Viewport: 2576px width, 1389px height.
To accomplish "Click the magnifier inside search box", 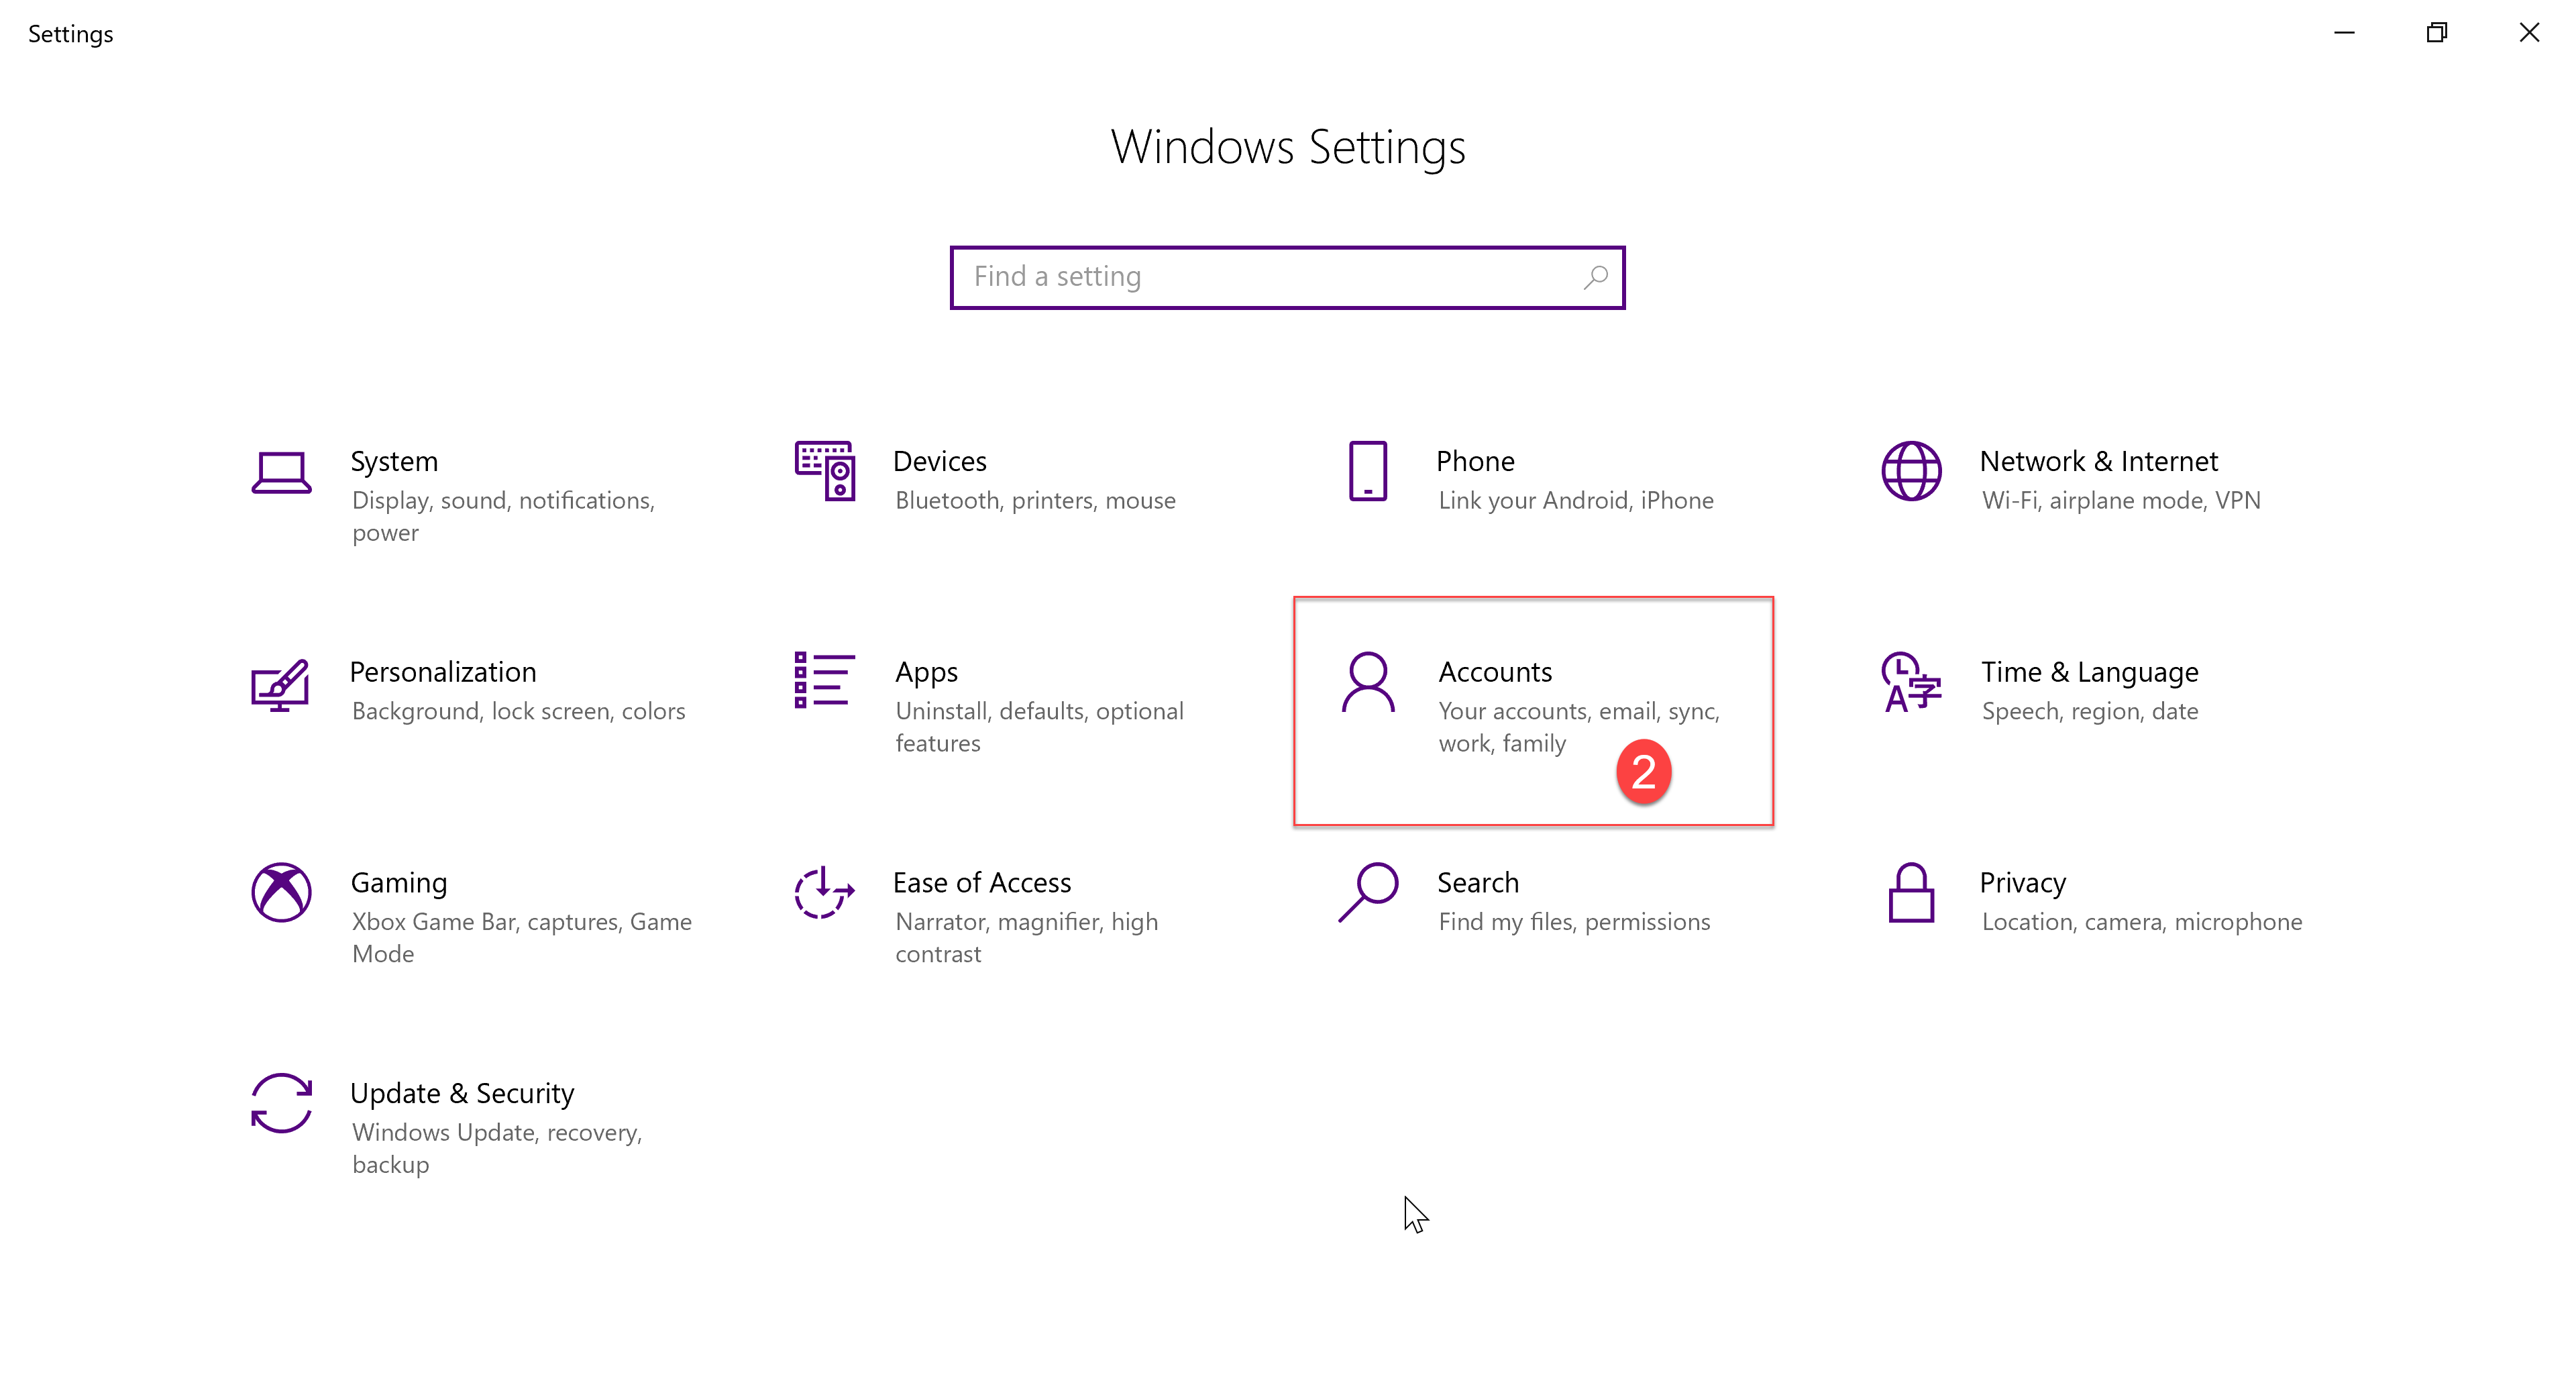I will click(x=1596, y=277).
